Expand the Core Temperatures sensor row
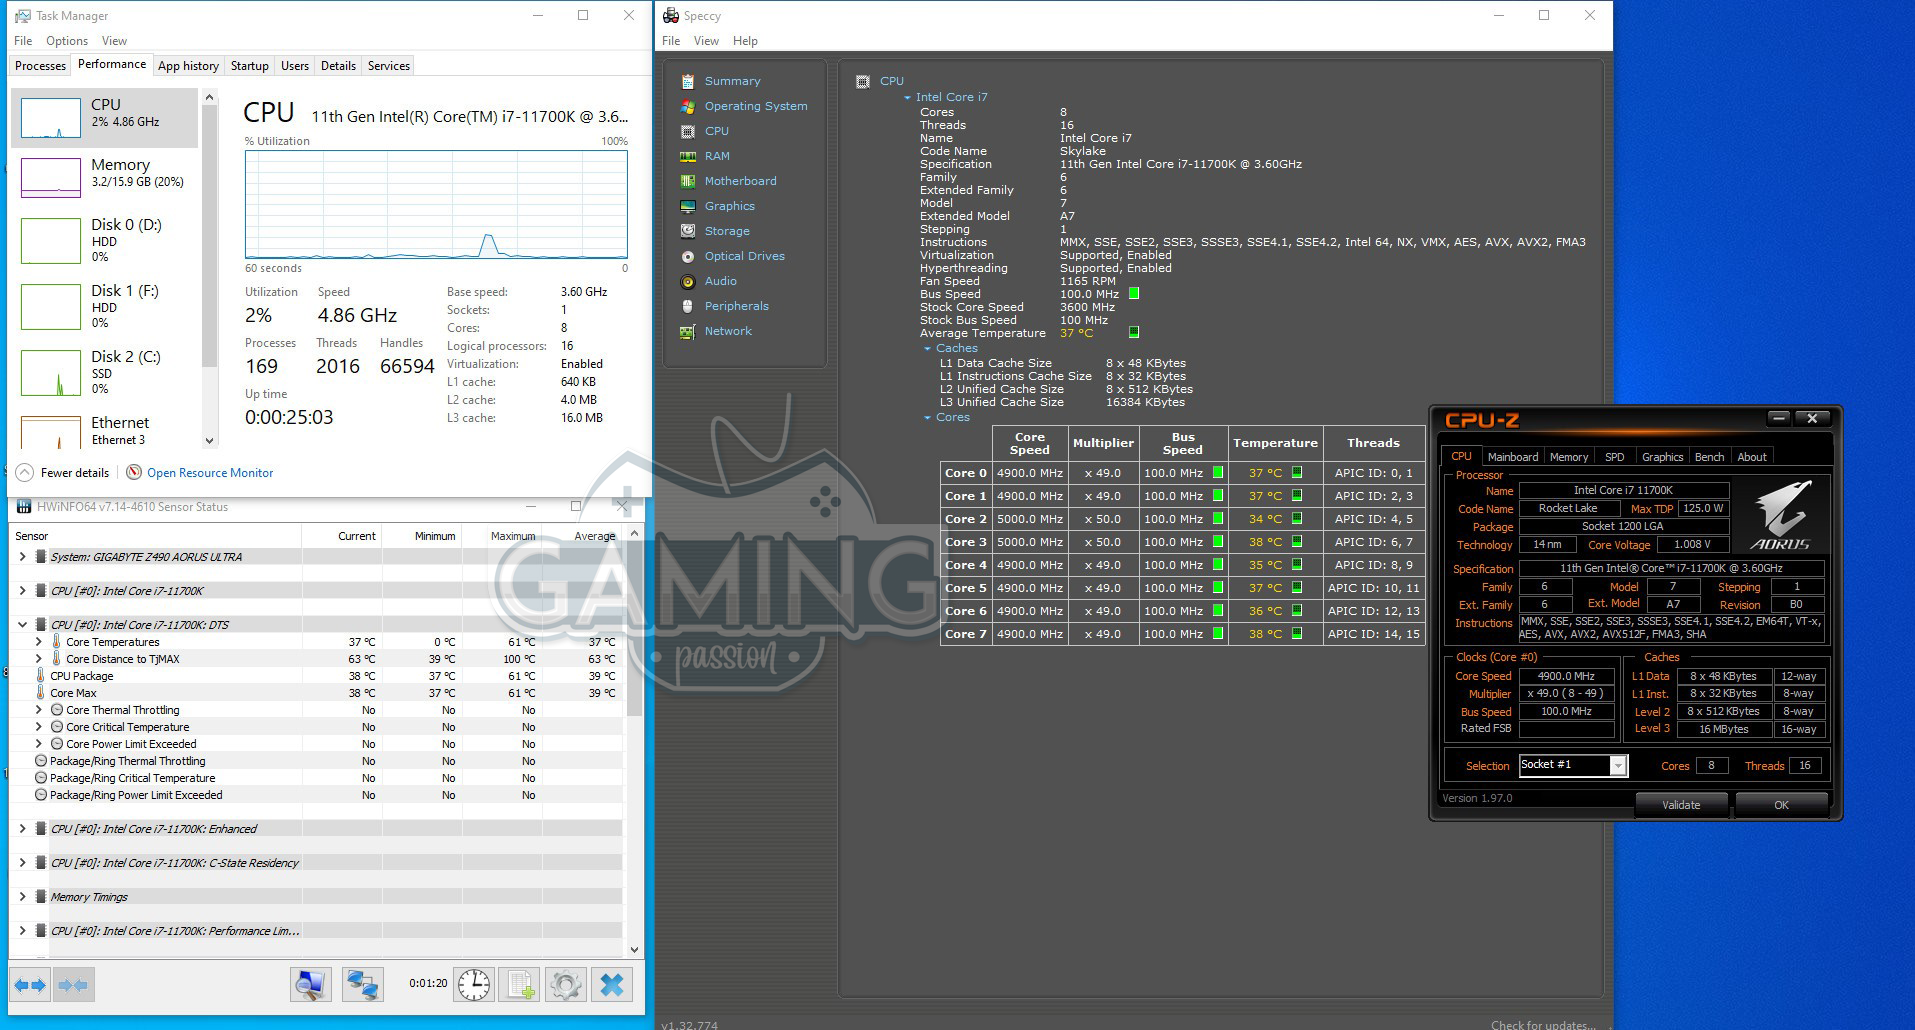This screenshot has height=1030, width=1915. point(39,642)
